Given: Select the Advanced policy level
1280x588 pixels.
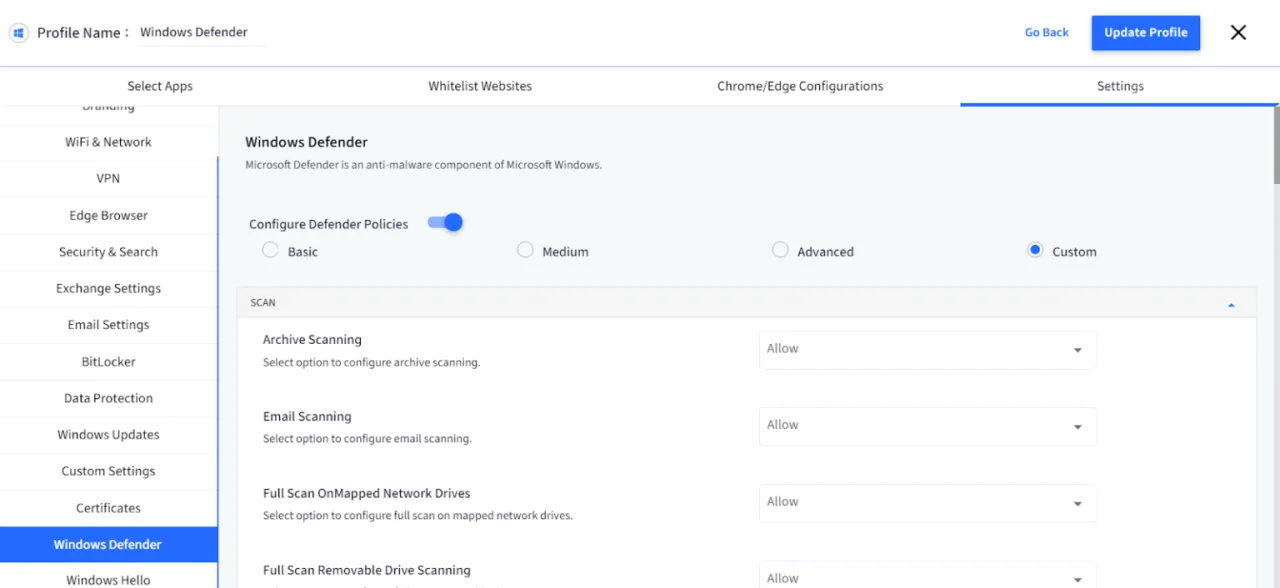Looking at the screenshot, I should [x=780, y=250].
